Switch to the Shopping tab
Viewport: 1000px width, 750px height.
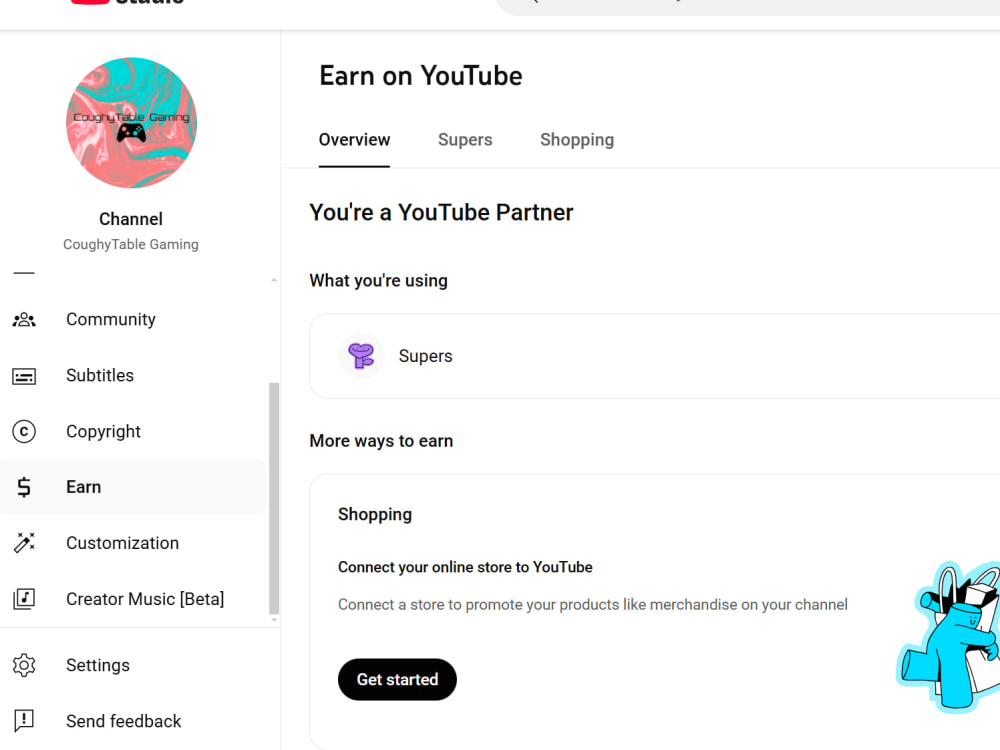pos(577,140)
